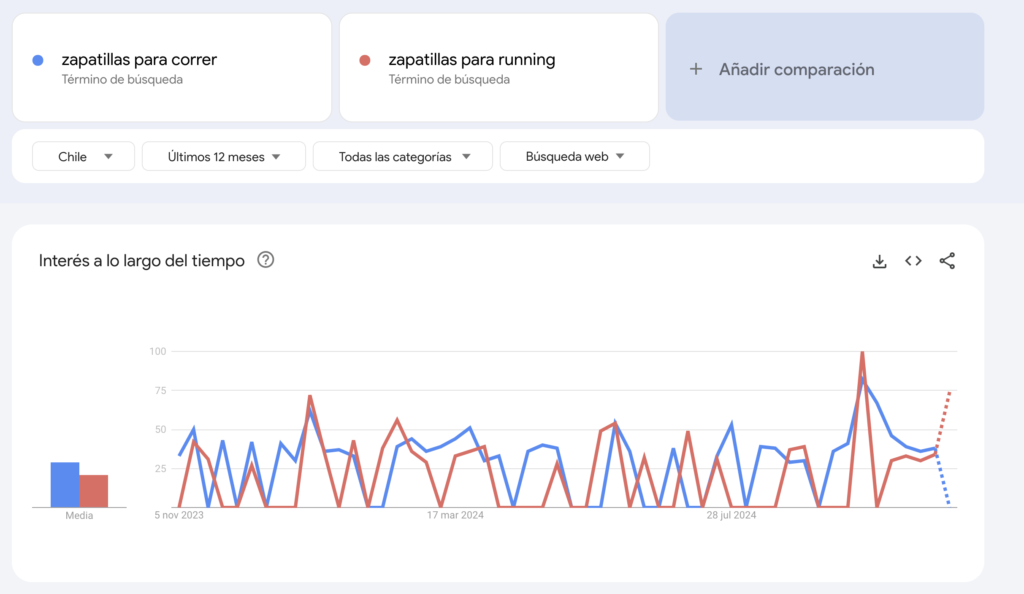The image size is (1024, 594).
Task: Open the Chile country dropdown
Action: click(x=84, y=156)
